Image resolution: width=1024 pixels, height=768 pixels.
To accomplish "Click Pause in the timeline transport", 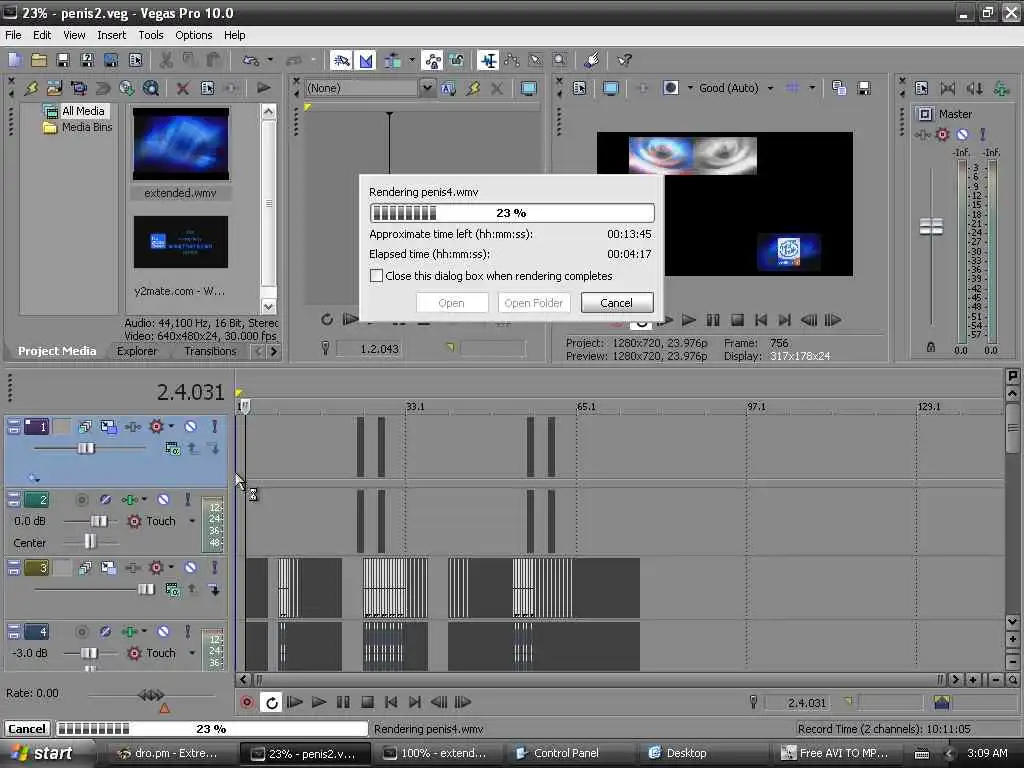I will [343, 702].
